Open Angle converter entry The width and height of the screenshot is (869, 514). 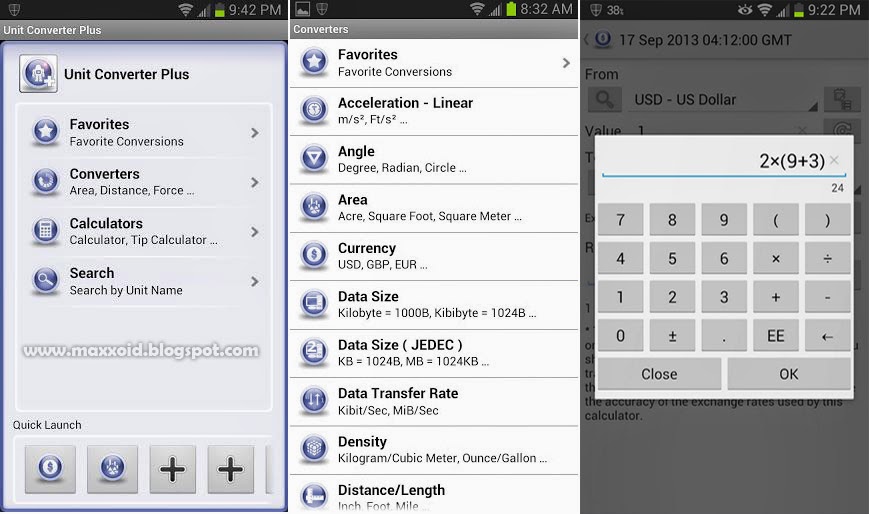434,159
